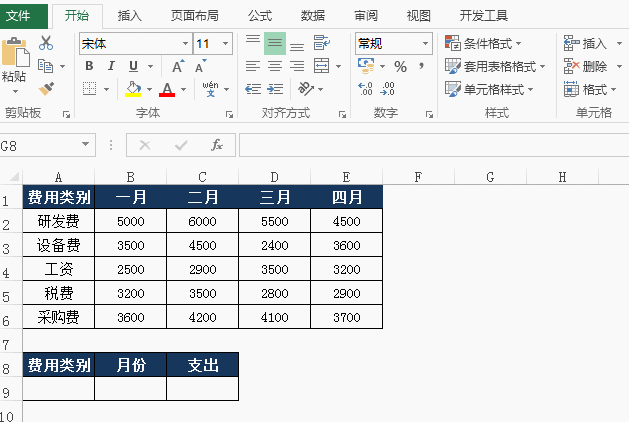
Task: Open Format as Table (套用表格格式) menu
Action: click(x=495, y=67)
